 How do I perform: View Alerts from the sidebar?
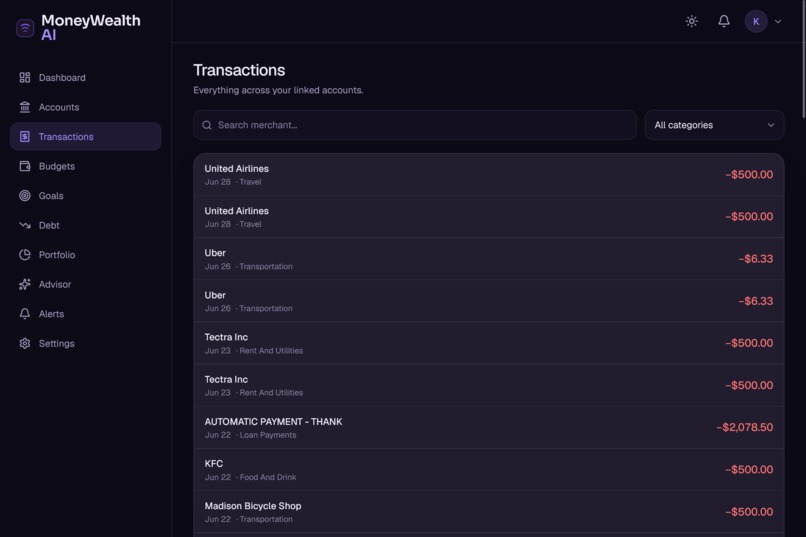coord(85,313)
